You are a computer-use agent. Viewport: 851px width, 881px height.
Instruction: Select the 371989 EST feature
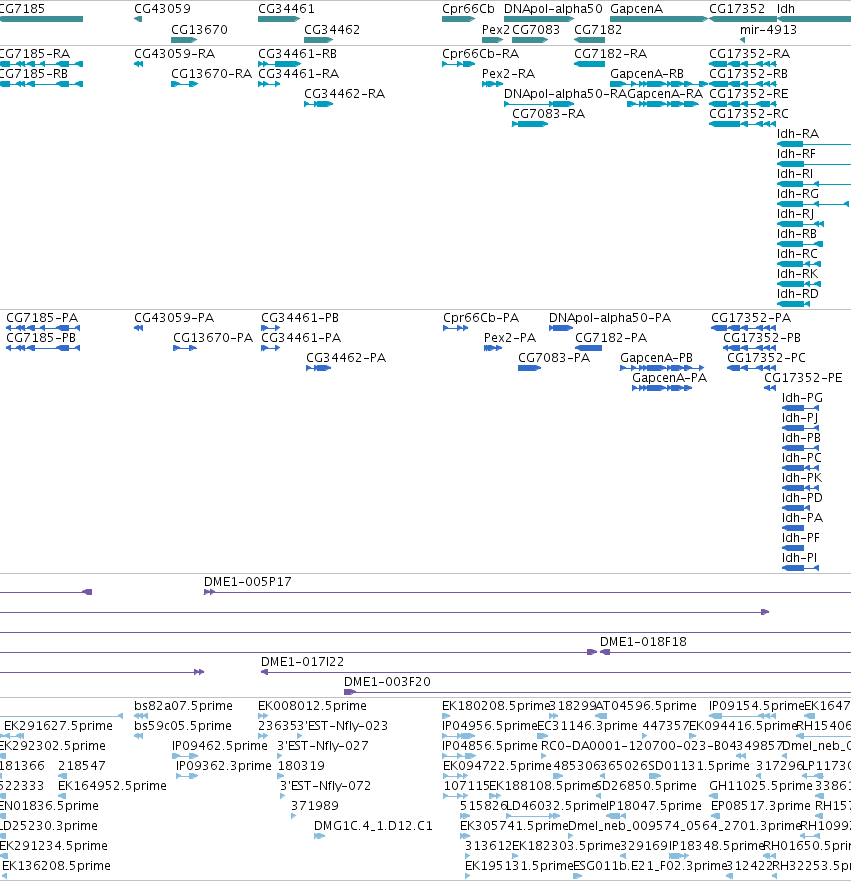[293, 816]
